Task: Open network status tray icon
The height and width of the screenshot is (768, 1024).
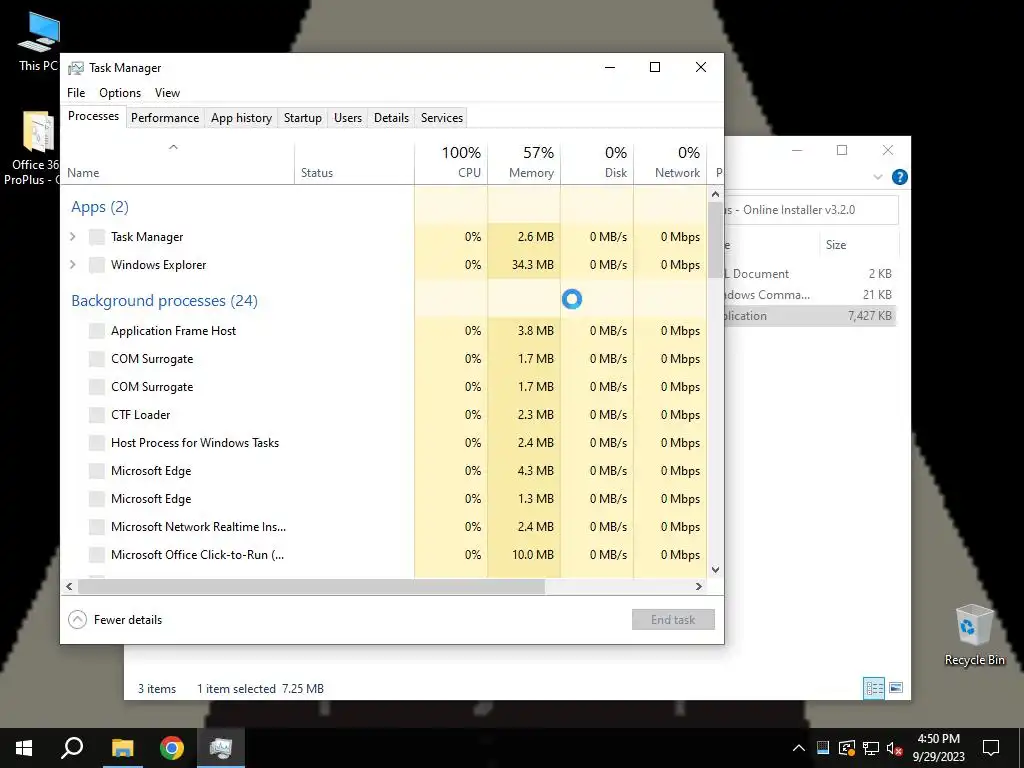Action: pyautogui.click(x=871, y=748)
